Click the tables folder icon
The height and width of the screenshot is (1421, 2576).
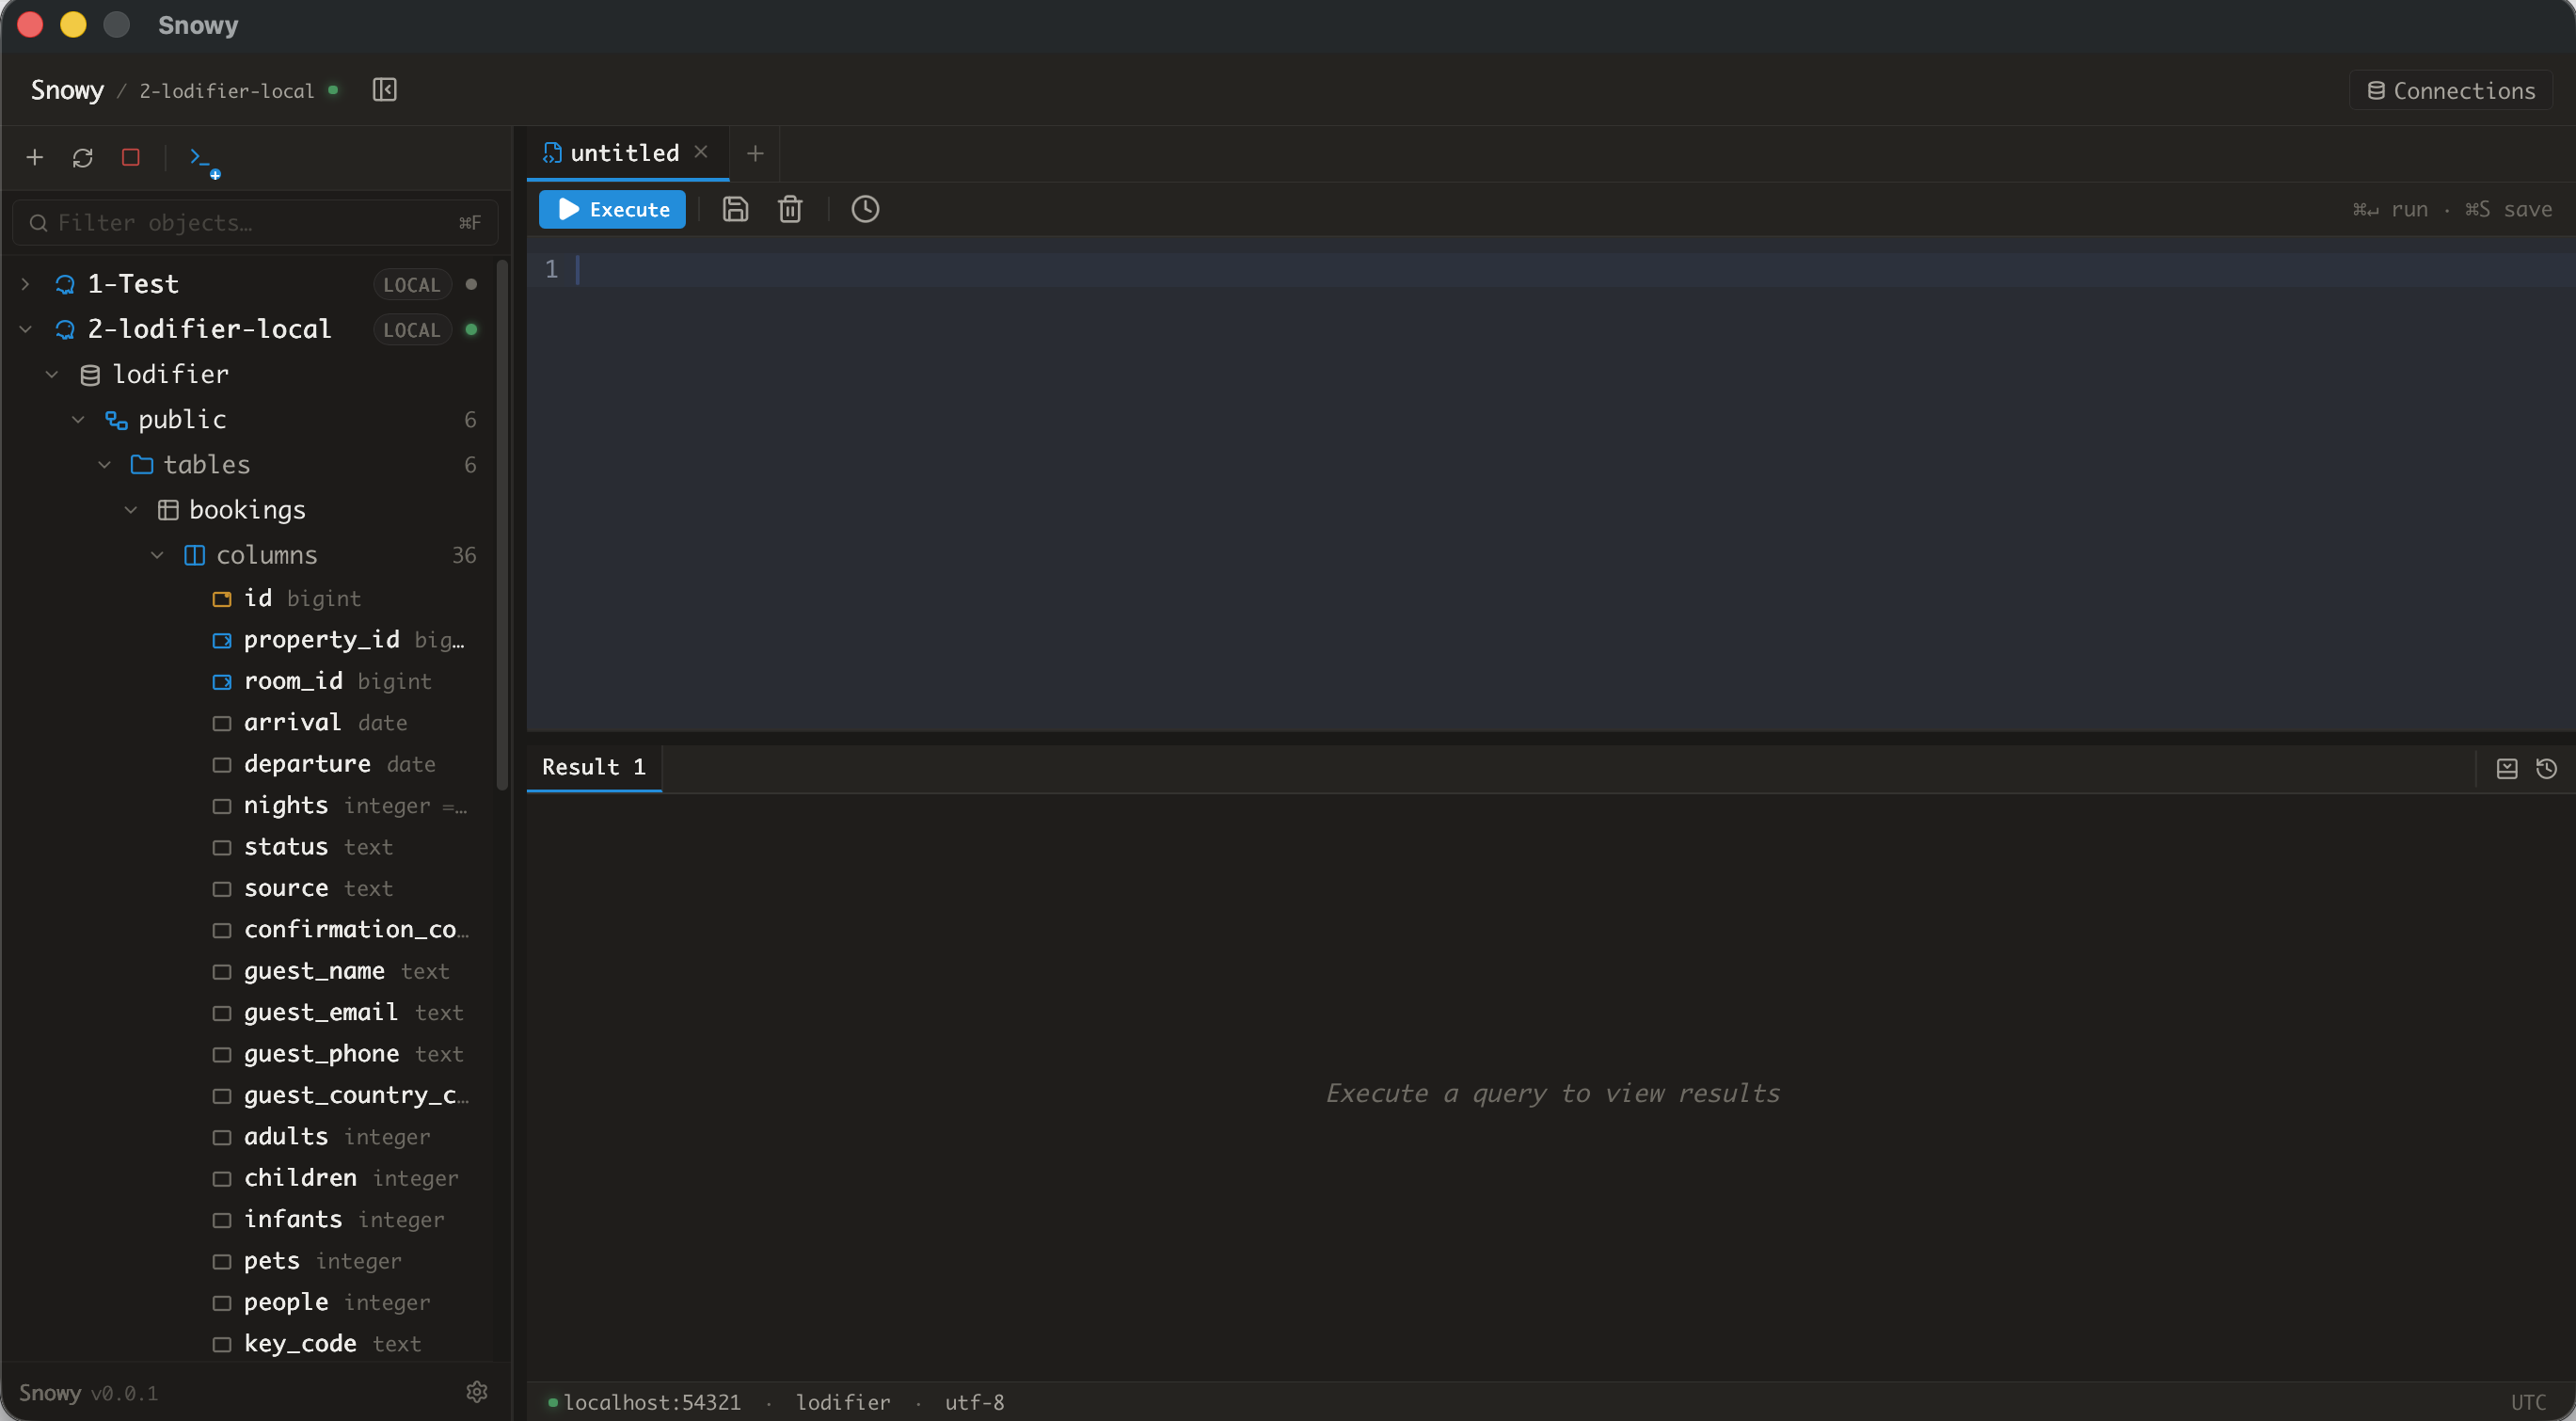coord(142,465)
